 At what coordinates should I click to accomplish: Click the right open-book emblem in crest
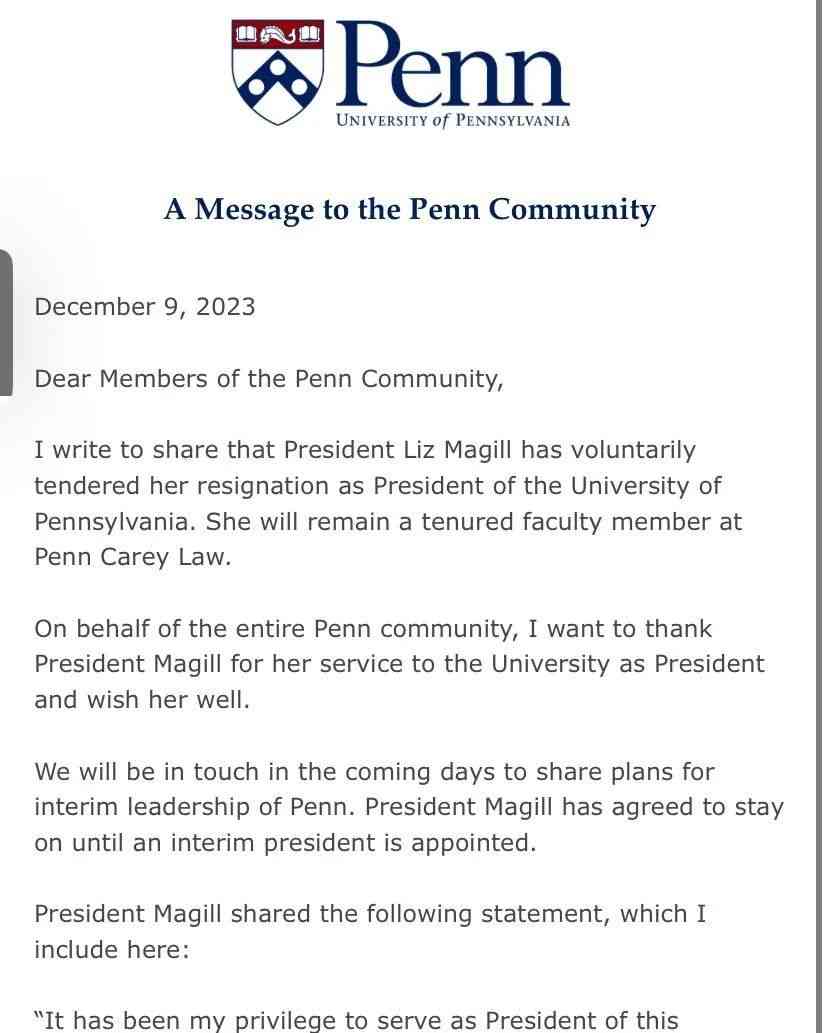click(310, 34)
